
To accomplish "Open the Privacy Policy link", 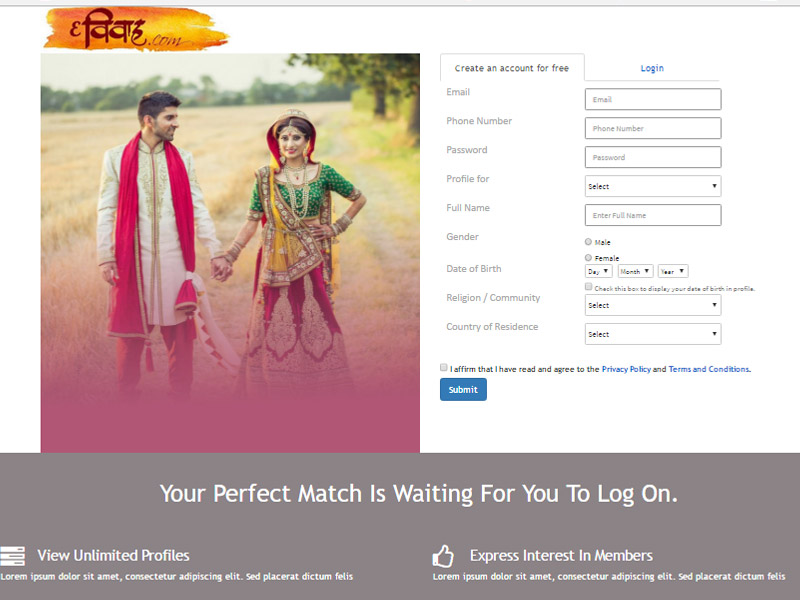I will tap(626, 369).
